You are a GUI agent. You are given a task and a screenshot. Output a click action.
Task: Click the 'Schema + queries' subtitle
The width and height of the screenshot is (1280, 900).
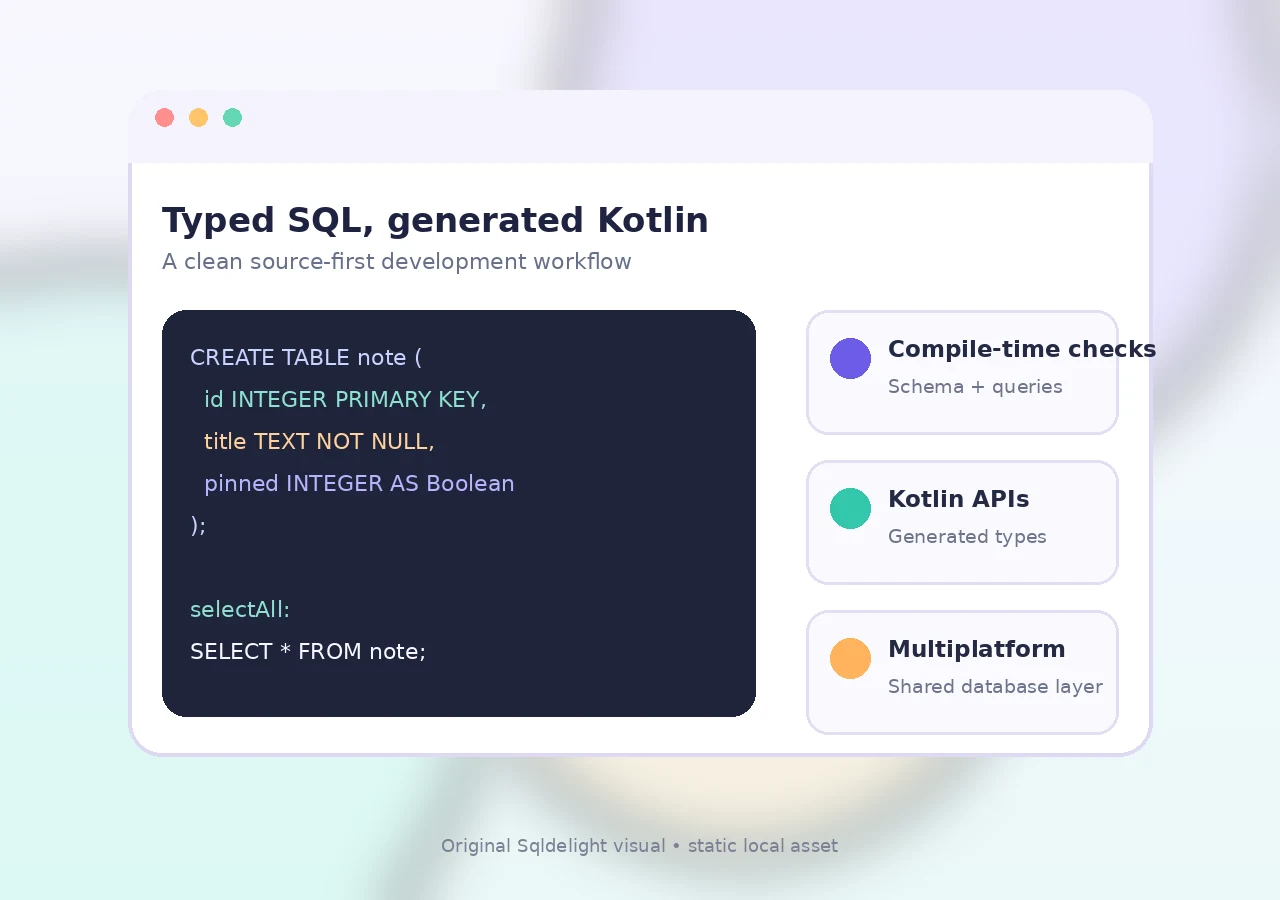tap(975, 387)
